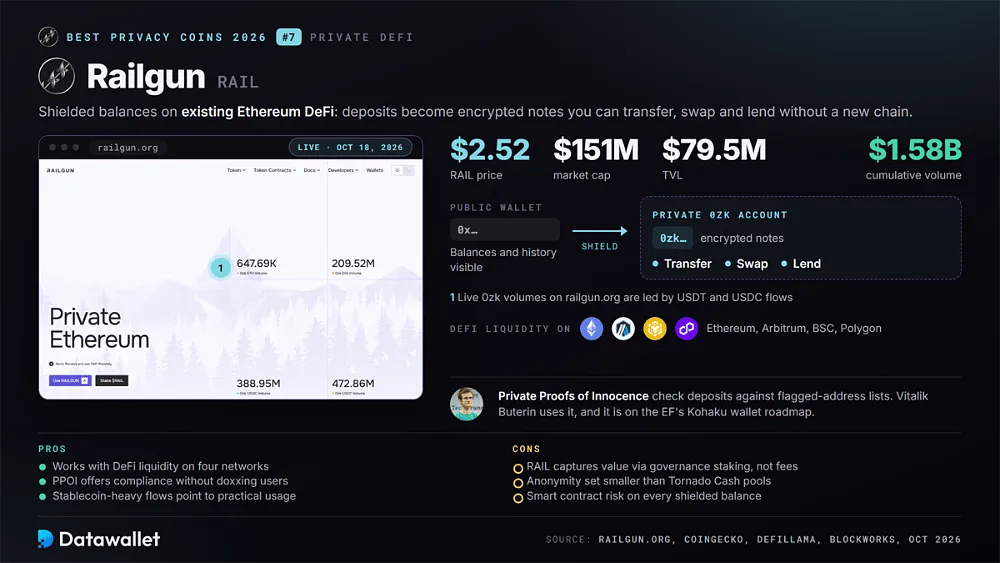Screen dimensions: 1000x563
Task: Click the Stake $RAIL button
Action: pyautogui.click(x=112, y=381)
